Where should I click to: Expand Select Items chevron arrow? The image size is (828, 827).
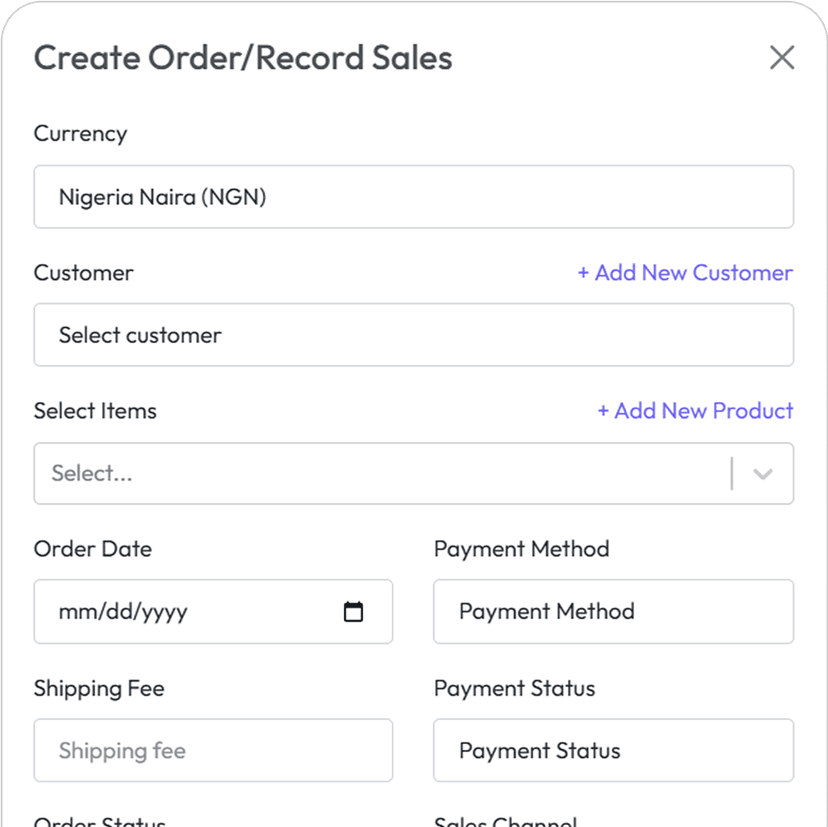763,474
